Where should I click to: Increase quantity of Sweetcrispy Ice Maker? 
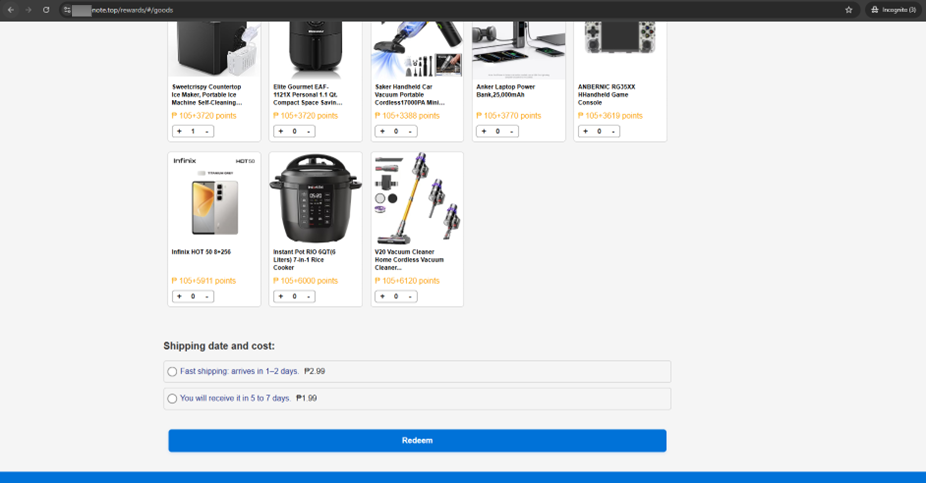point(180,132)
